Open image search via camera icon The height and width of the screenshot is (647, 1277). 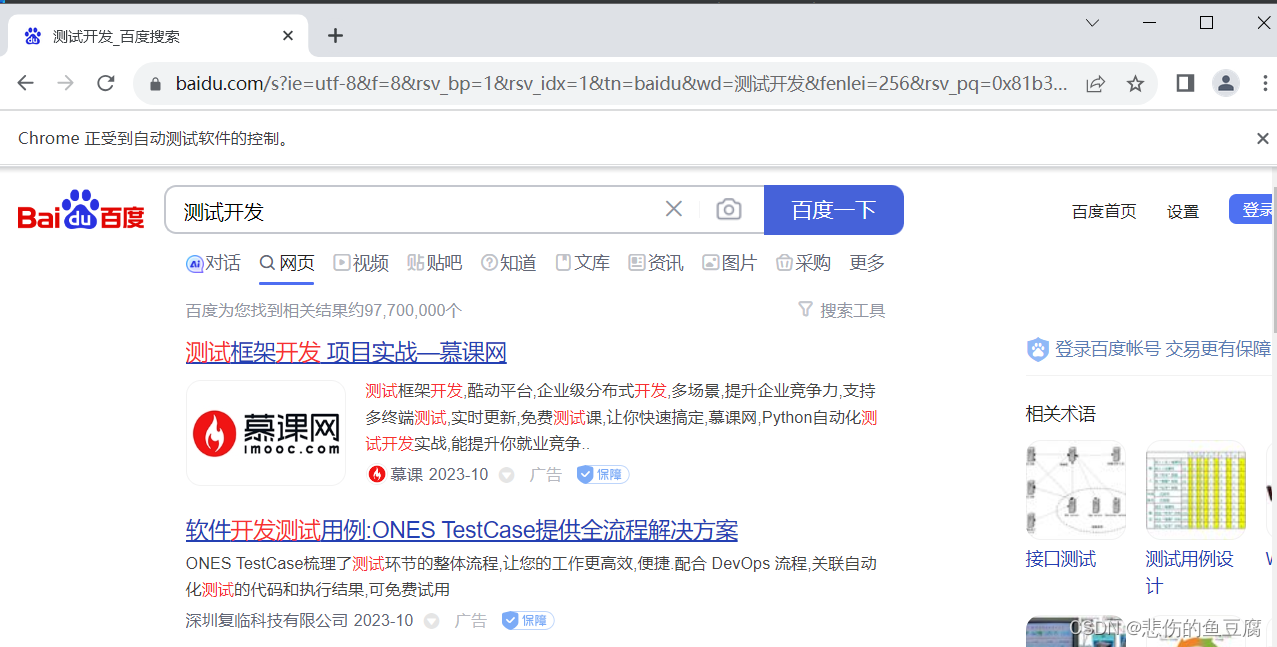tap(729, 209)
